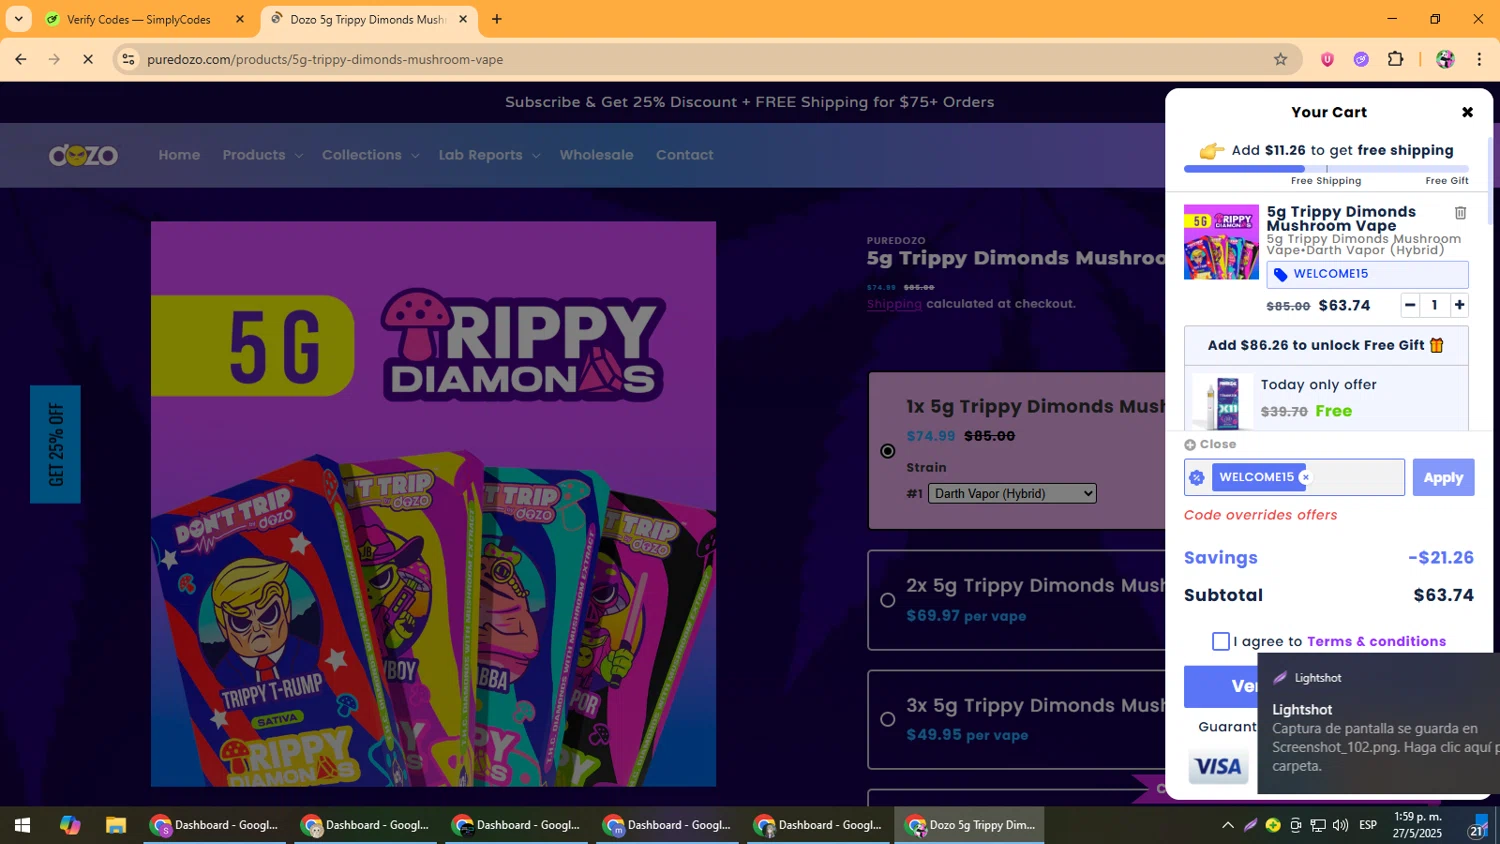Open tab search dropdown arrow

[18, 19]
